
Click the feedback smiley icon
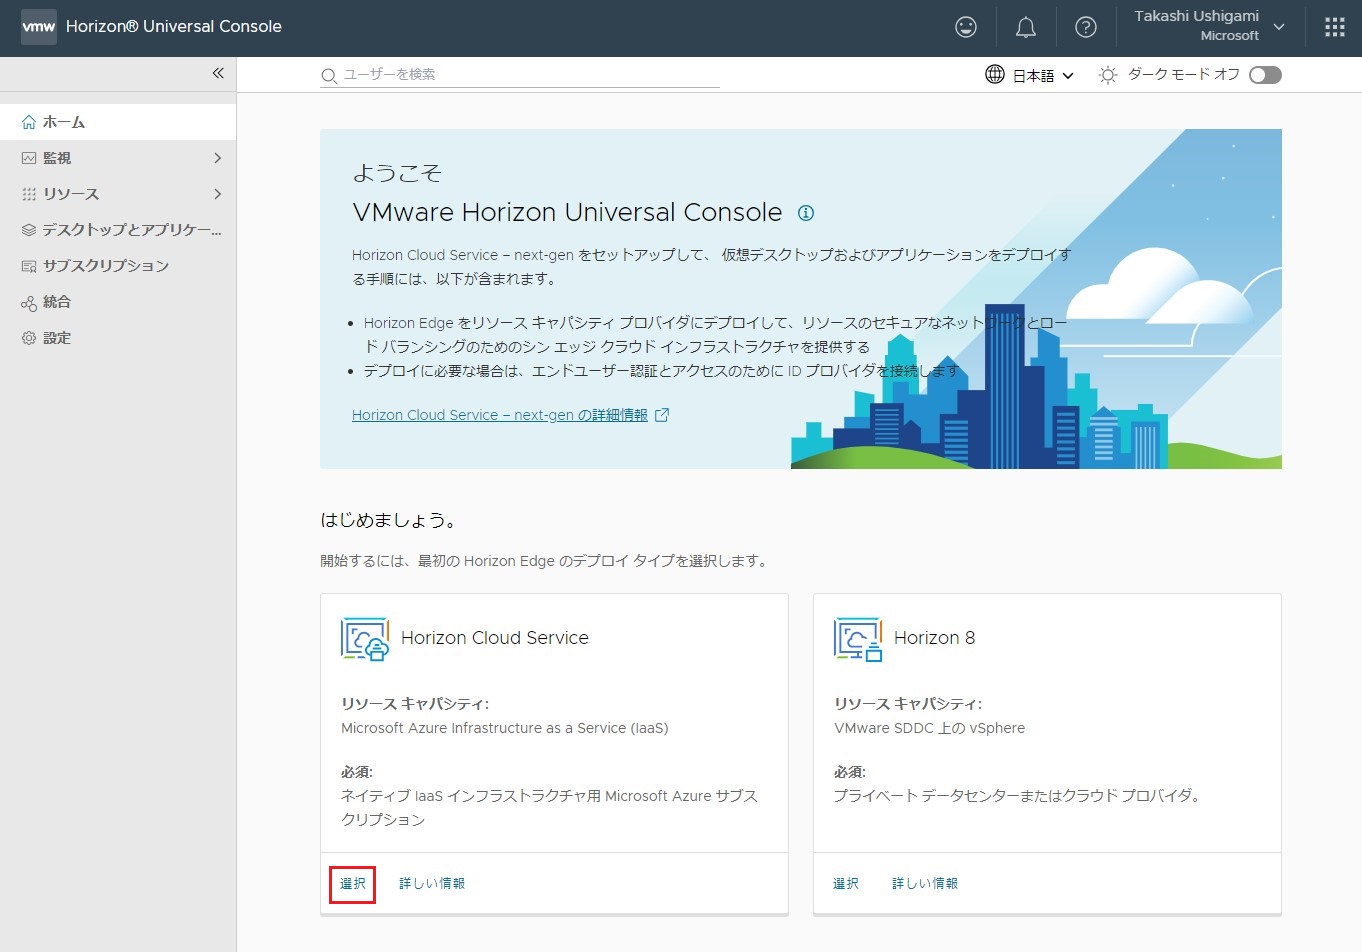point(965,26)
